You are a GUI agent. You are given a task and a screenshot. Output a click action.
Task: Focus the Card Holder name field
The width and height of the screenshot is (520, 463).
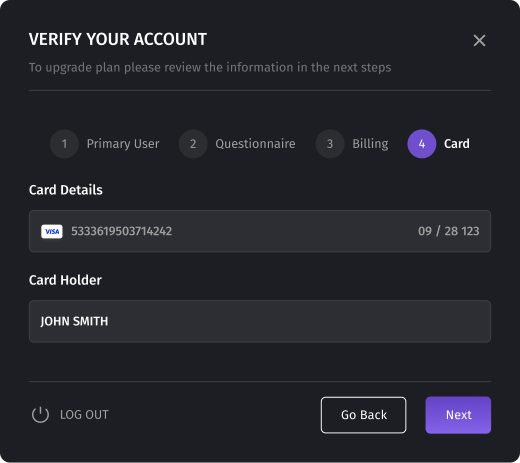(x=260, y=321)
